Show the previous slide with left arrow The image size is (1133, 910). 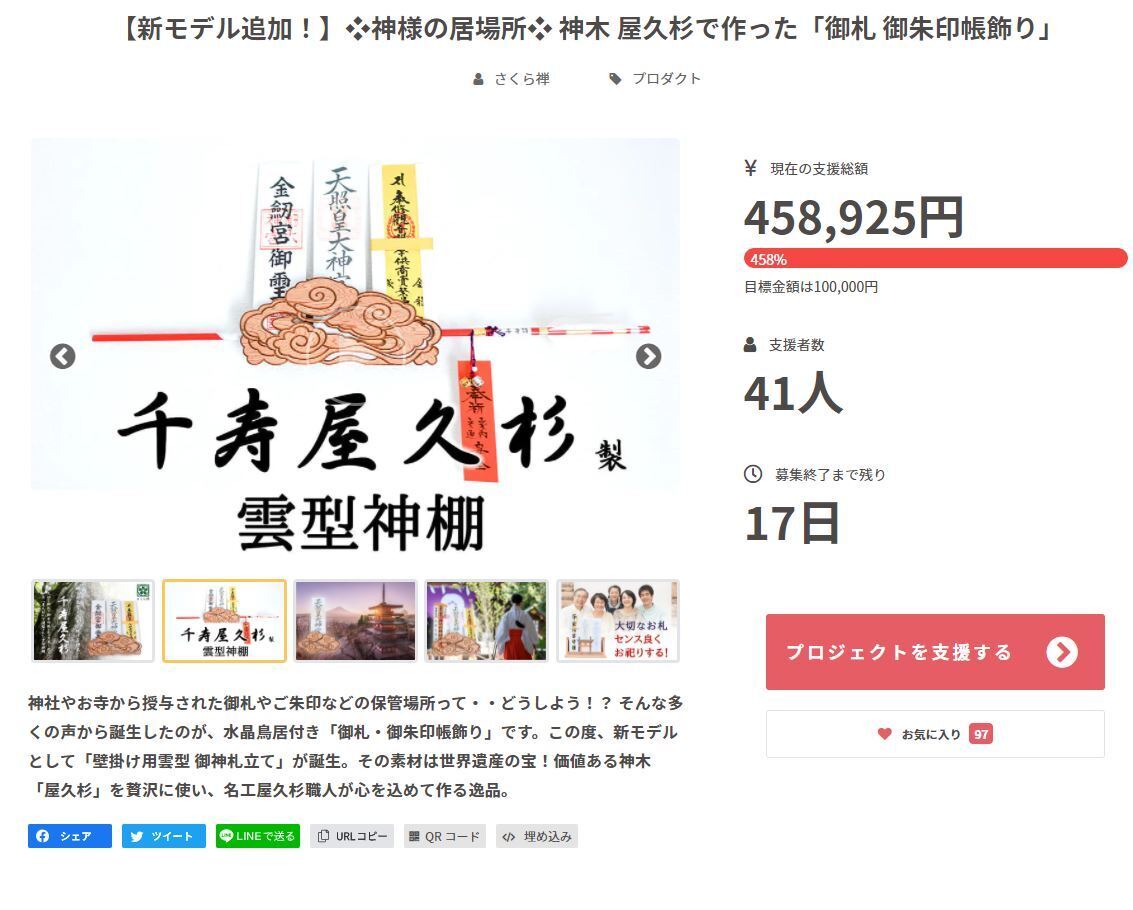click(x=63, y=356)
